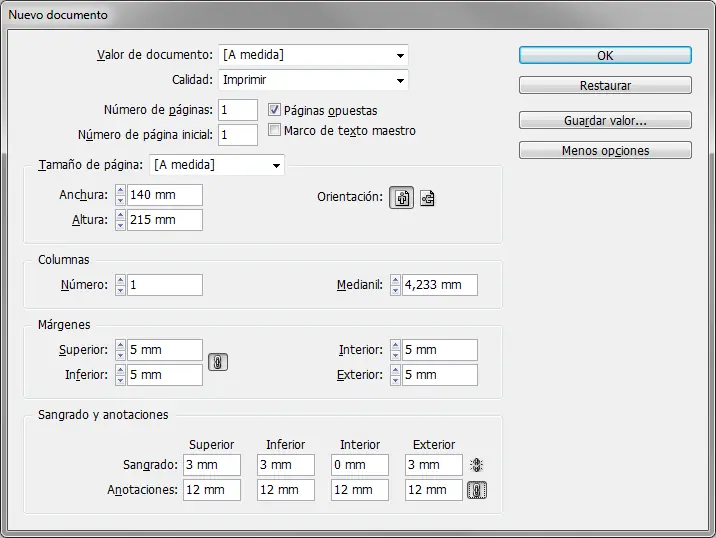
Task: Decrease Altura with down arrow
Action: [120, 225]
